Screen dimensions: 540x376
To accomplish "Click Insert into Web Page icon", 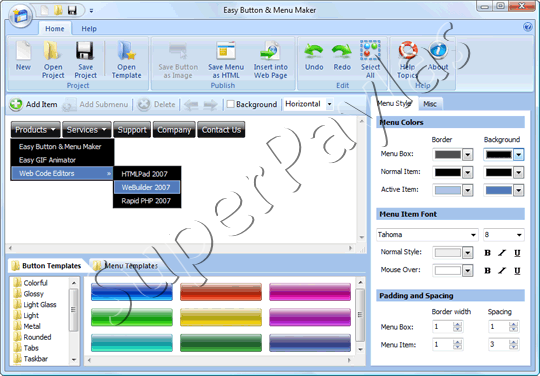I will (270, 51).
